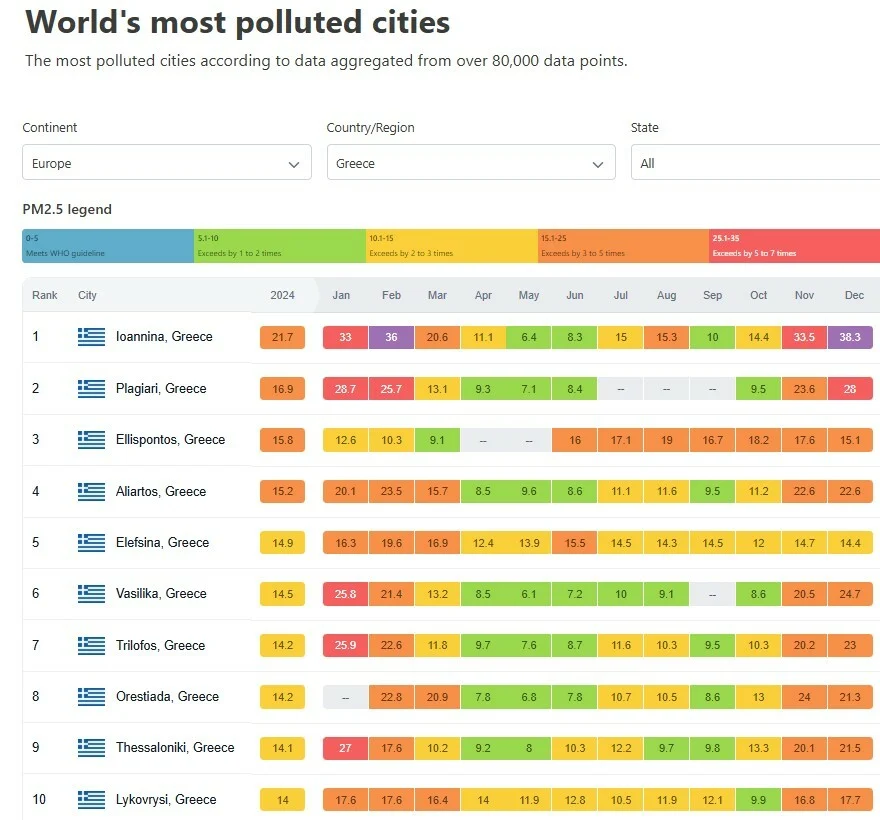Click the flag icon next to Elefsina
880x820 pixels.
point(91,542)
